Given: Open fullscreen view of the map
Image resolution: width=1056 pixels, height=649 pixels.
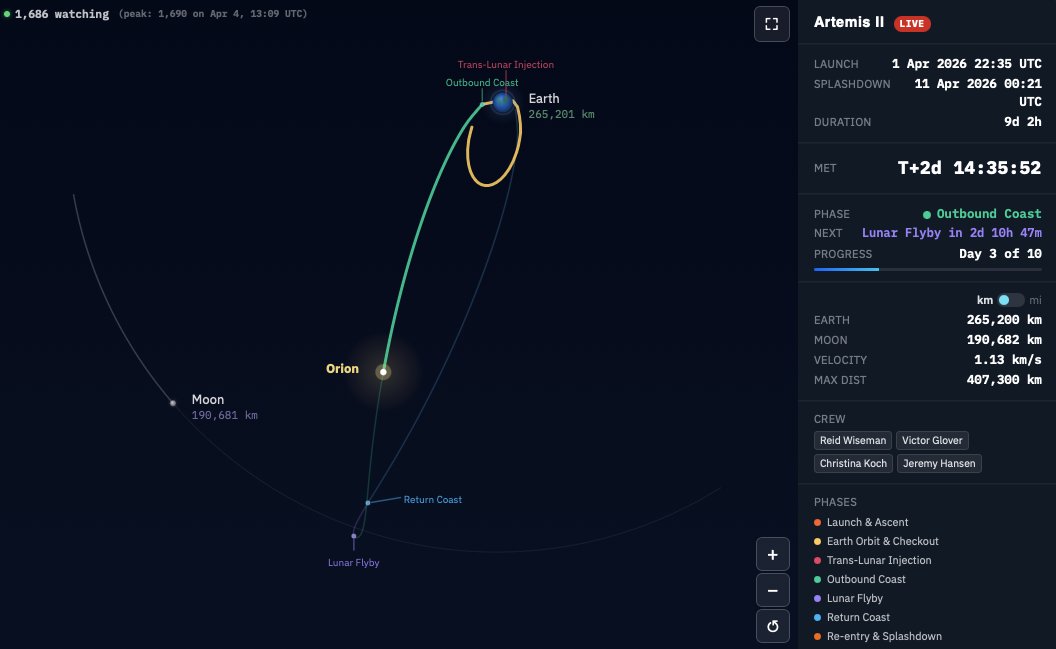Looking at the screenshot, I should point(772,24).
